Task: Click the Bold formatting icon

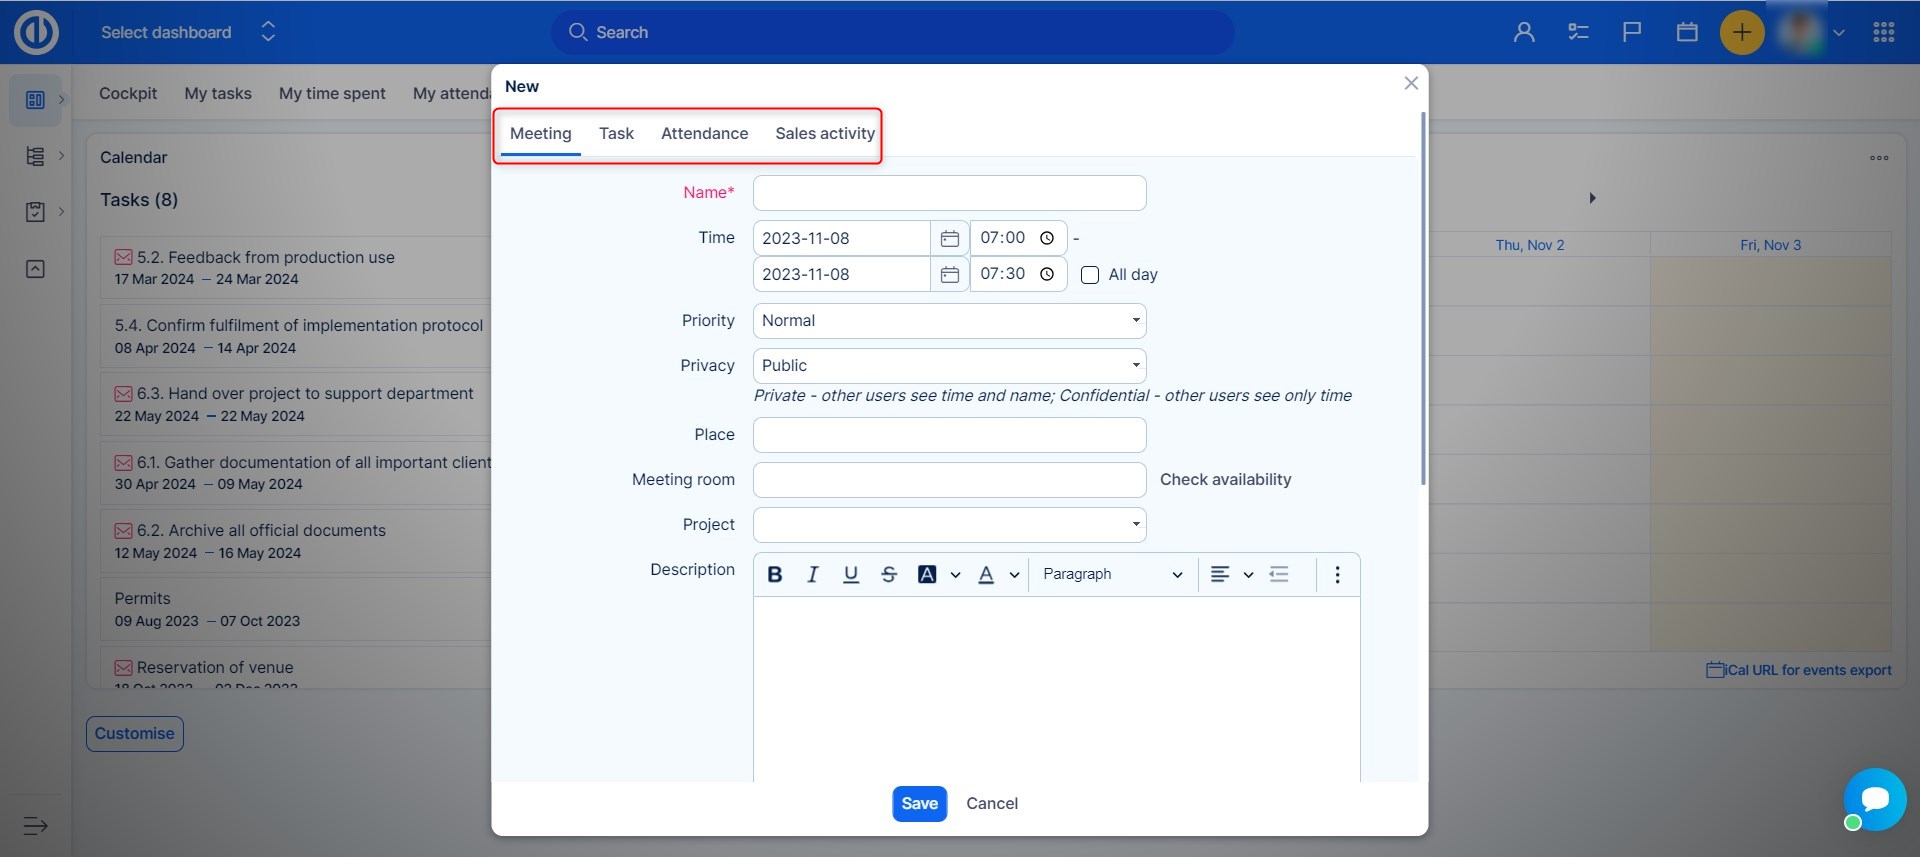Action: (x=774, y=574)
